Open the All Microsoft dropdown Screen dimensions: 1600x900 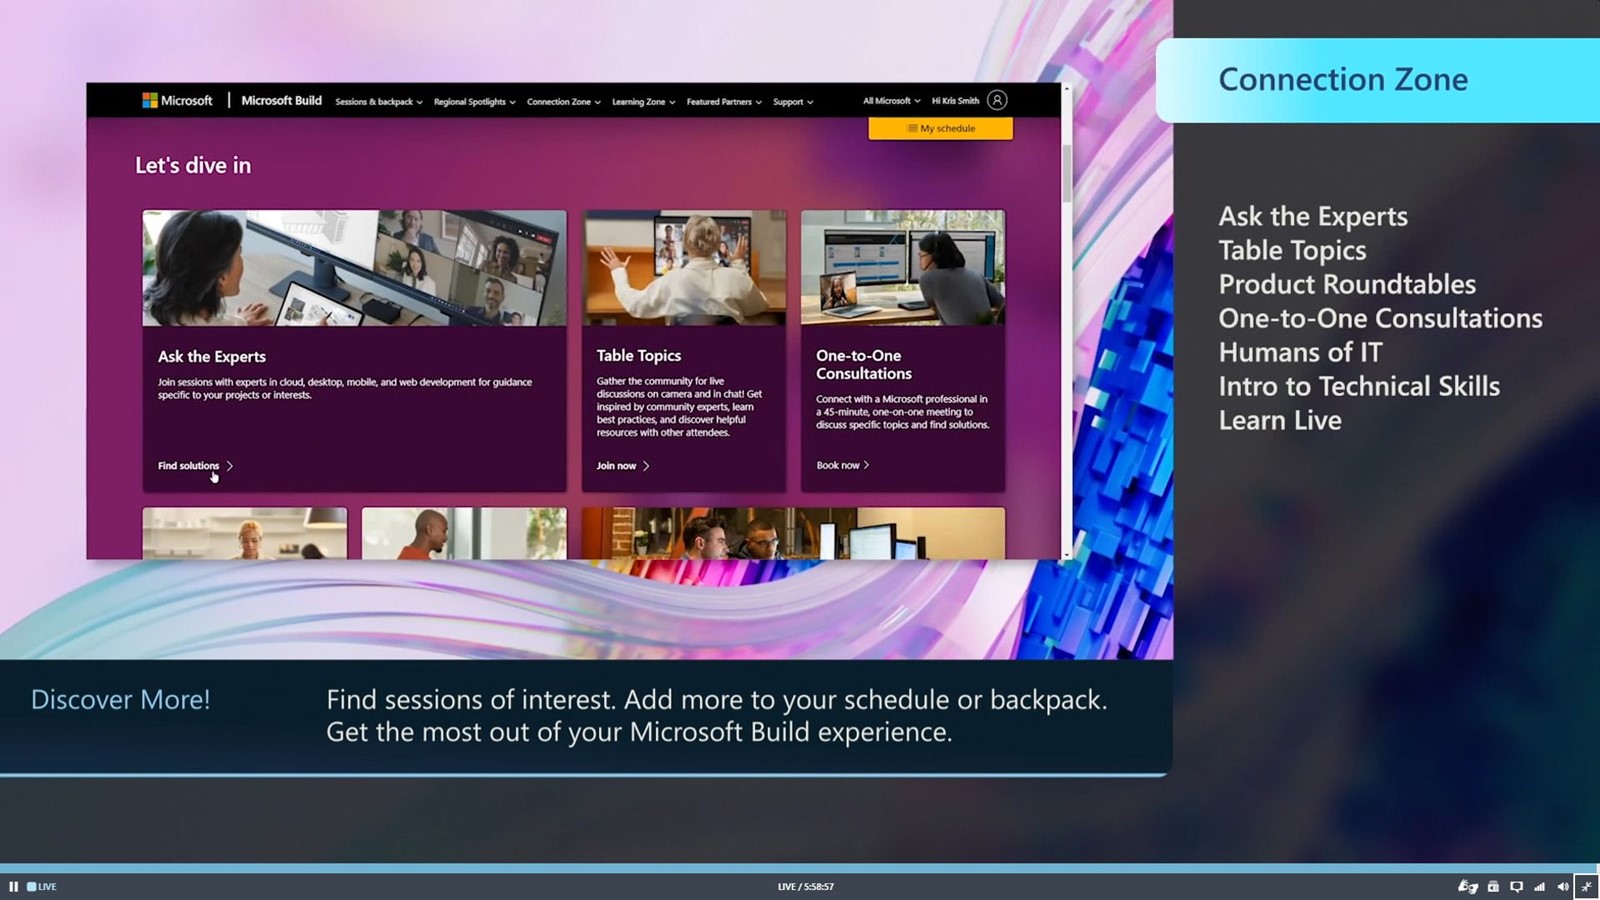(892, 101)
